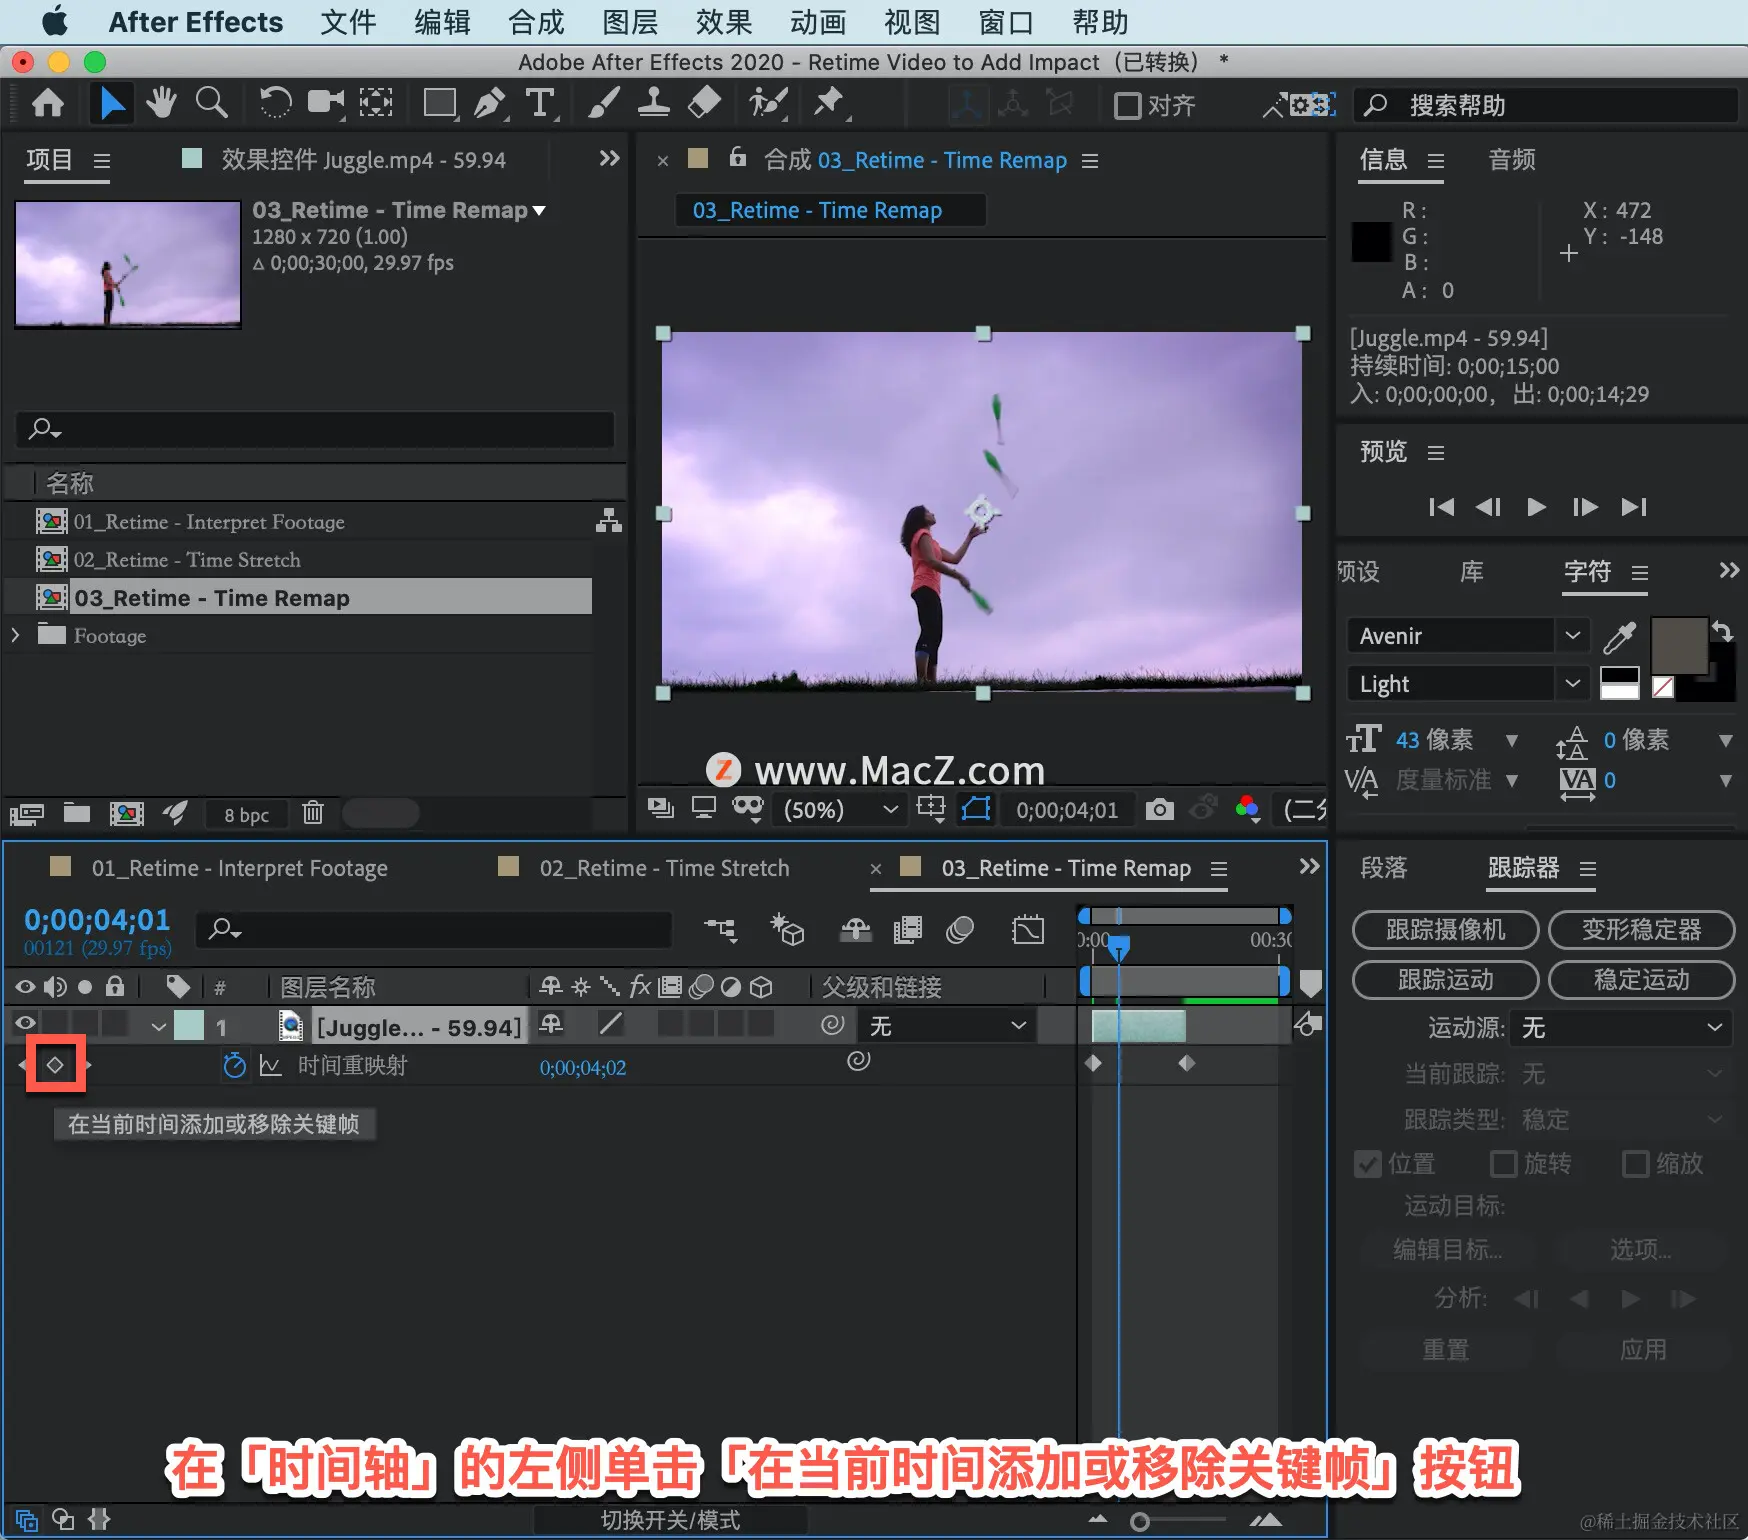Select the Type text tool
Viewport: 1748px width, 1540px height.
[540, 103]
